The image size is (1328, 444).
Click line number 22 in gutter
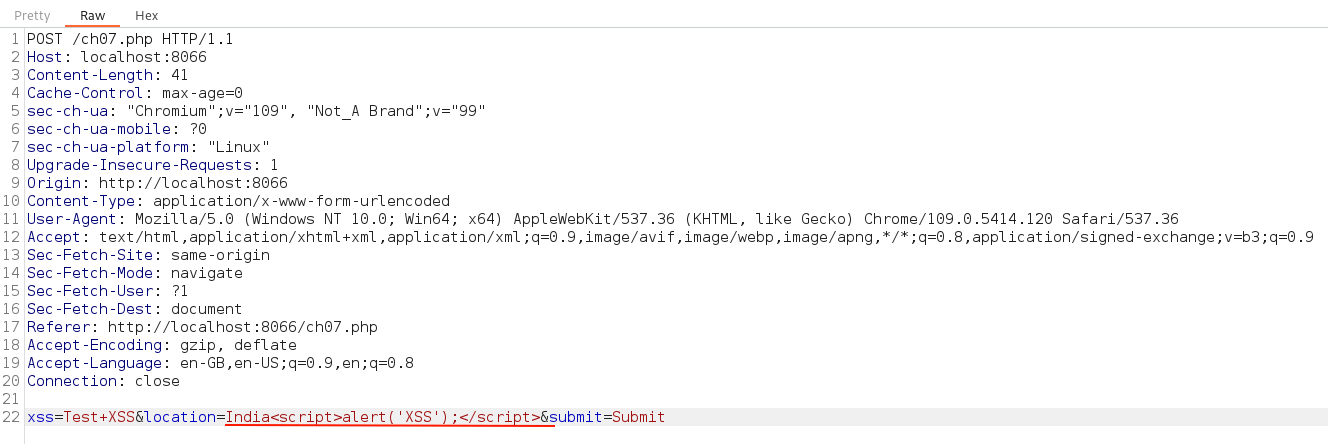tap(12, 417)
